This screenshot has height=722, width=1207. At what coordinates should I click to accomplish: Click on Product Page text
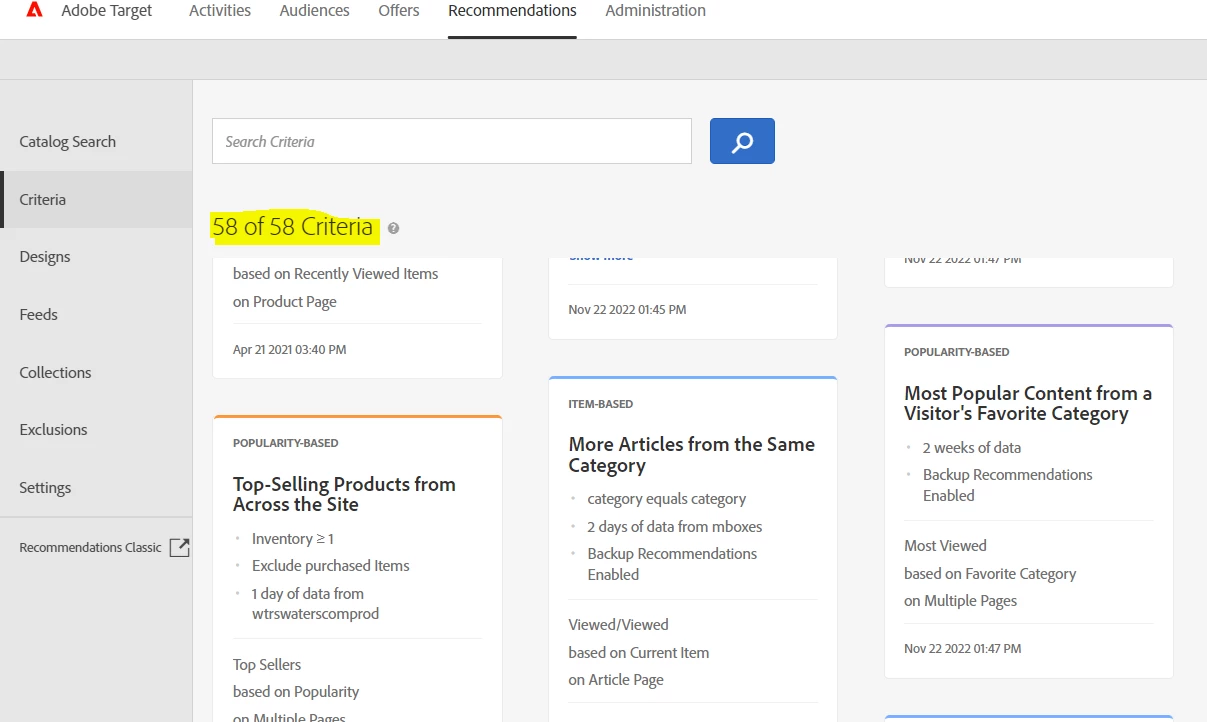click(x=285, y=302)
